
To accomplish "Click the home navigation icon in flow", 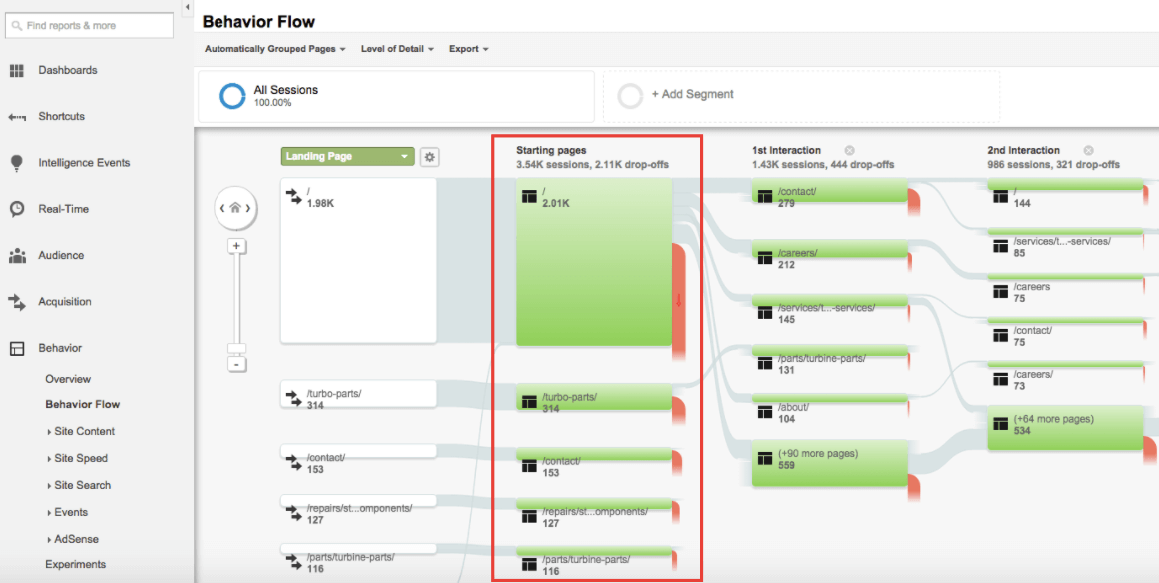I will (235, 208).
